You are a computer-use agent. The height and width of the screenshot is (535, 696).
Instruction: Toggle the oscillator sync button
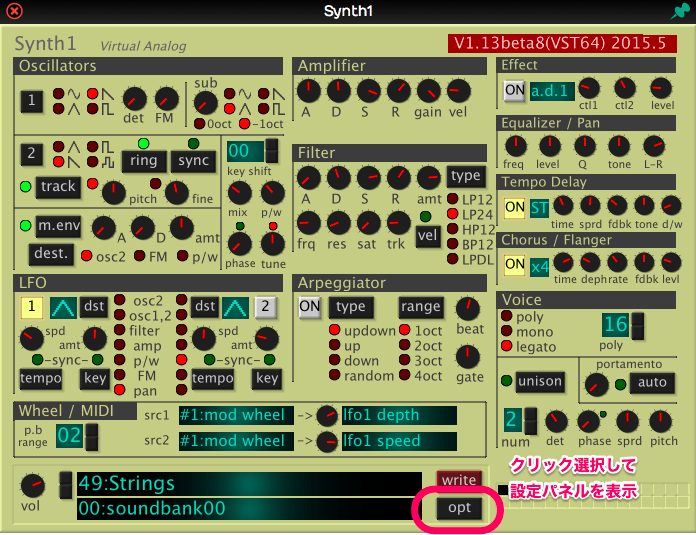[x=193, y=161]
